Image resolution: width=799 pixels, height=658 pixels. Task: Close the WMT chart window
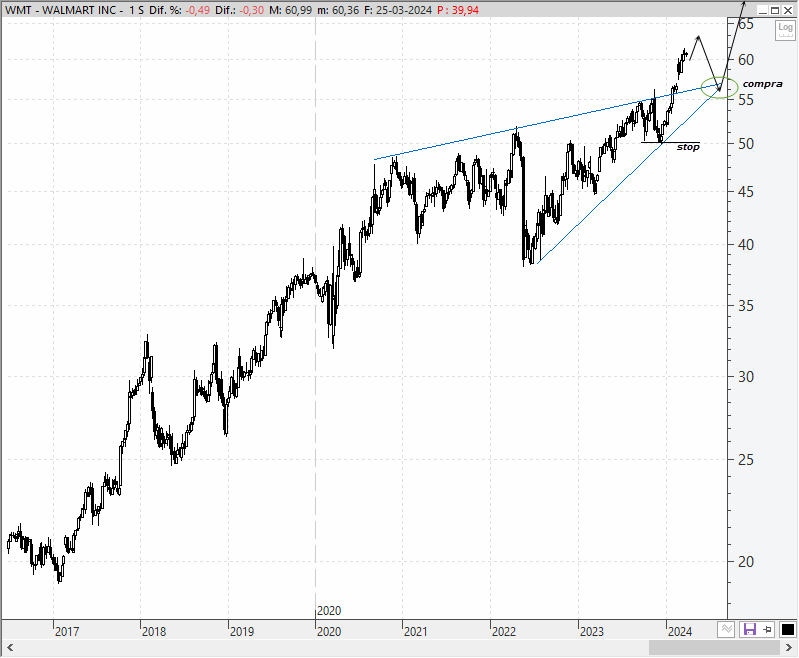[x=788, y=10]
